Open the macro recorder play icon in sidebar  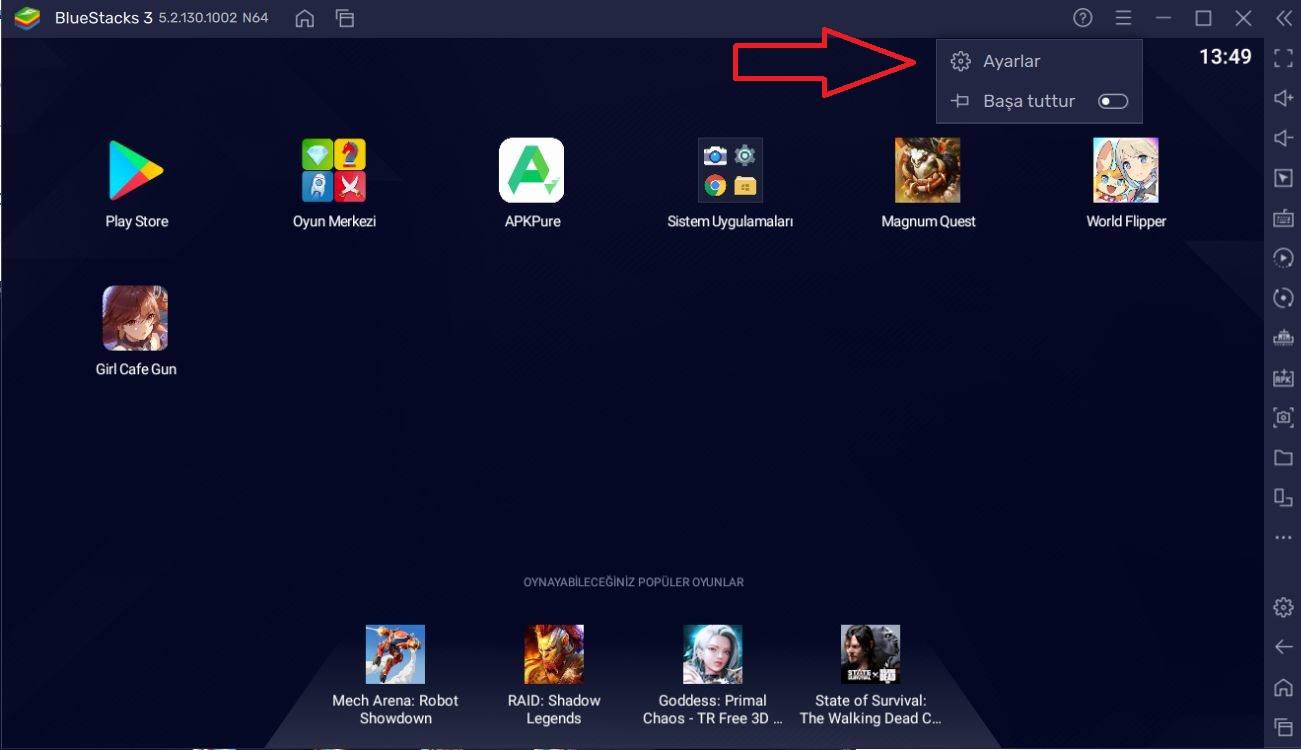[x=1283, y=258]
